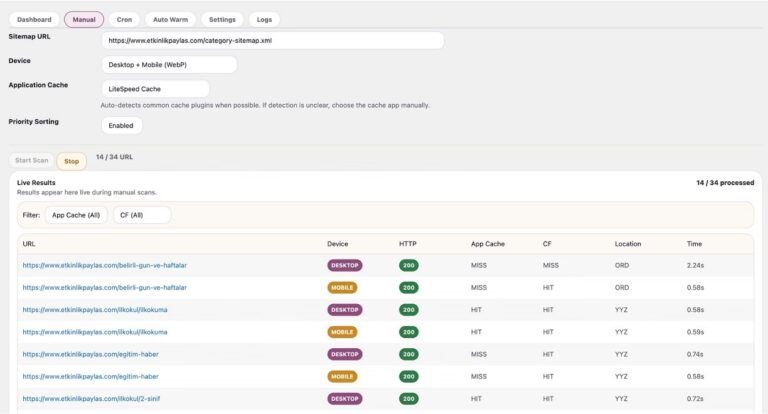Click MOBILE badge for egitim-haber row

coord(342,377)
